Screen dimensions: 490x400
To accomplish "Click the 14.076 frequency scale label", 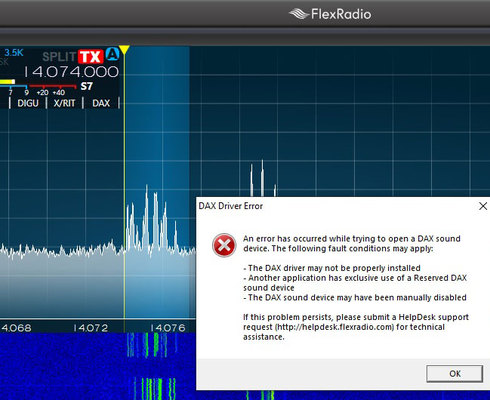I will 168,328.
